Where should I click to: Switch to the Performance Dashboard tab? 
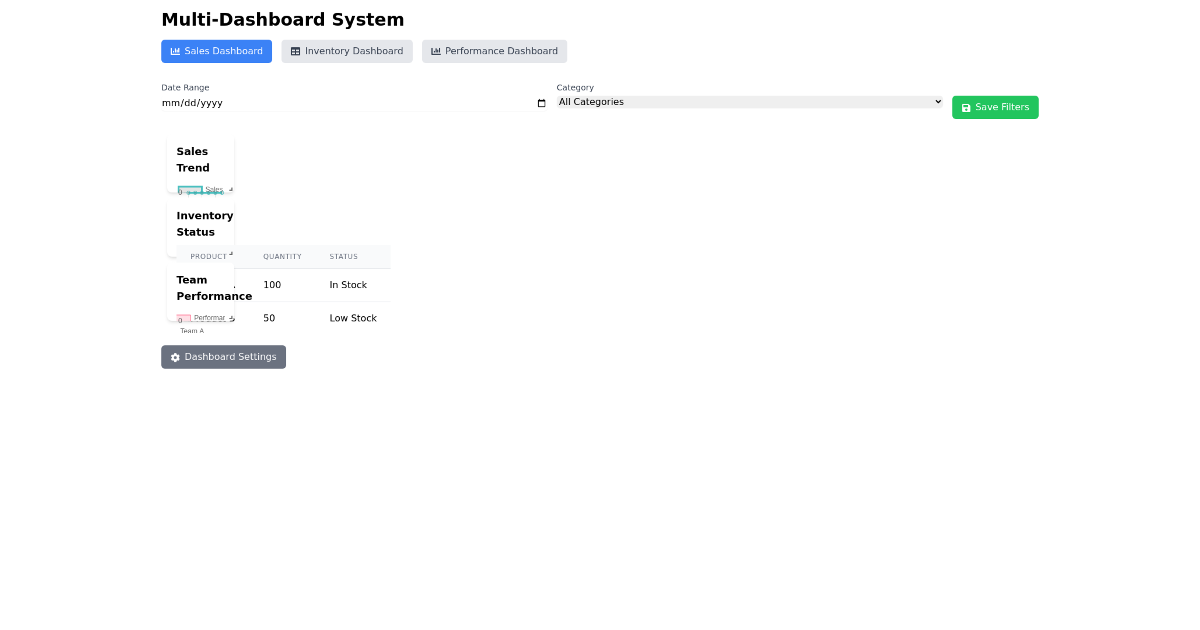click(494, 52)
